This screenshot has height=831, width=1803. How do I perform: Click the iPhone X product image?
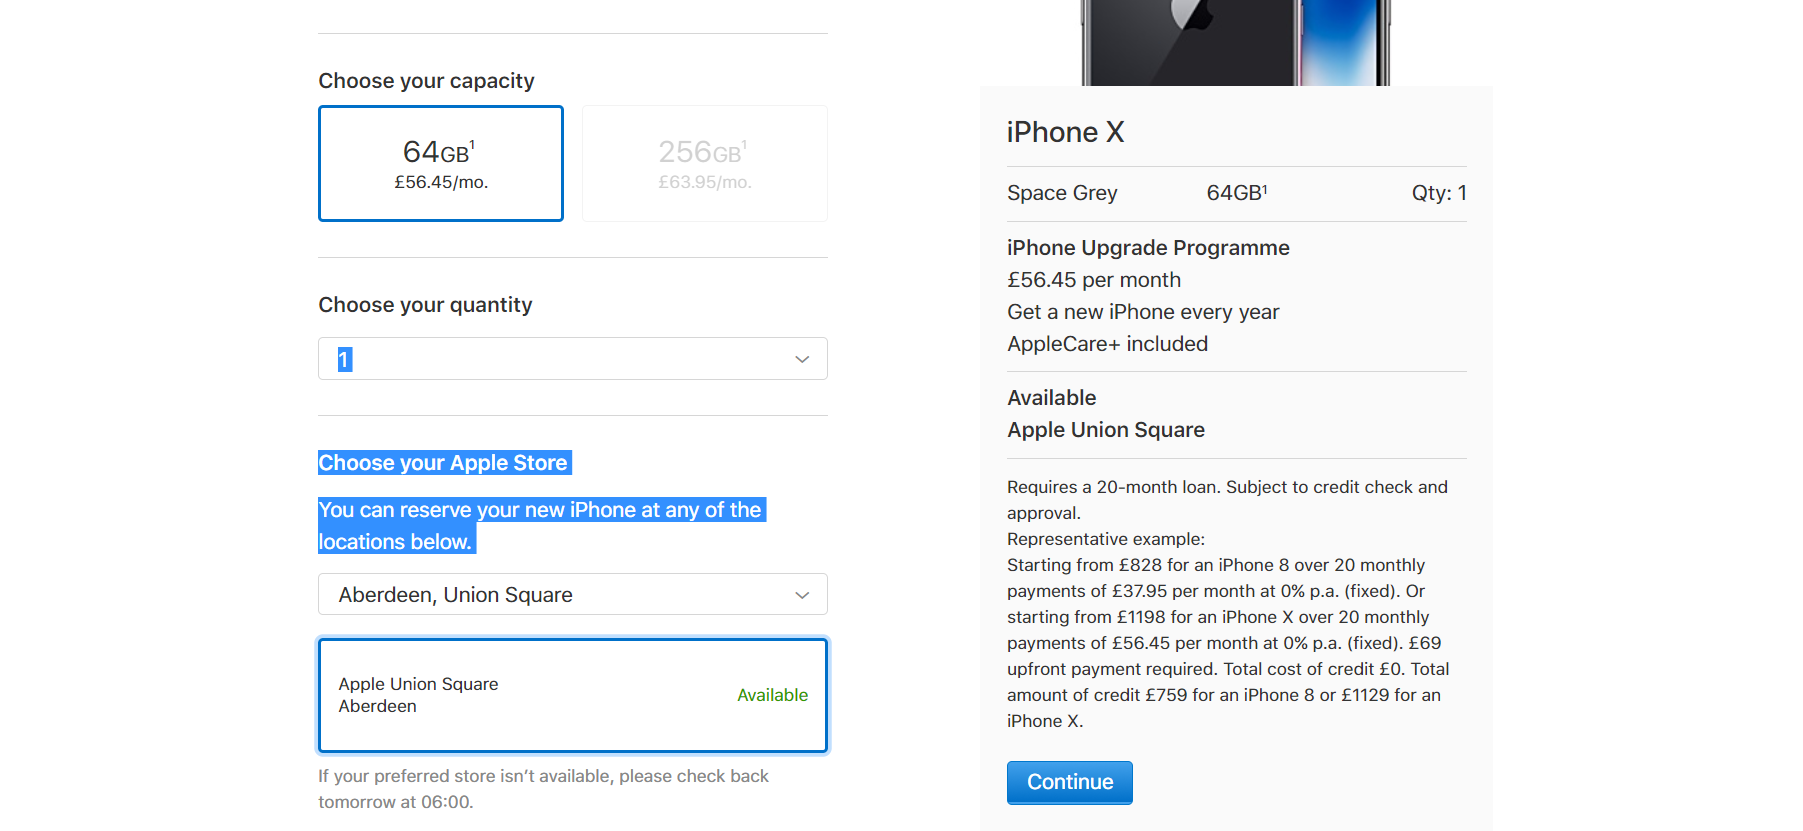coord(1236,42)
